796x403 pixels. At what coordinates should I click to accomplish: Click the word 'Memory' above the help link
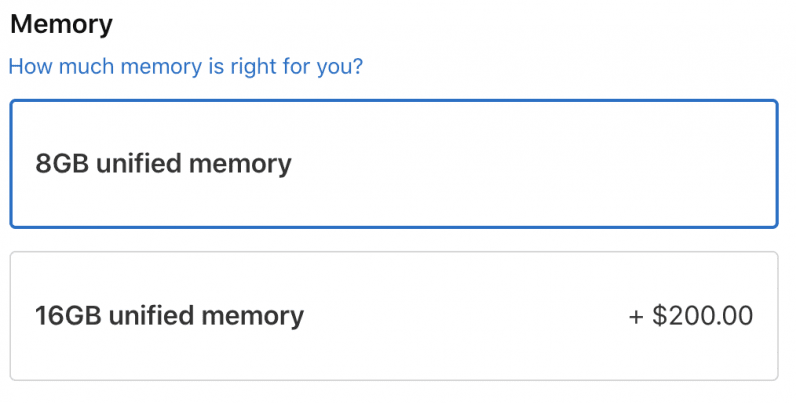click(61, 23)
